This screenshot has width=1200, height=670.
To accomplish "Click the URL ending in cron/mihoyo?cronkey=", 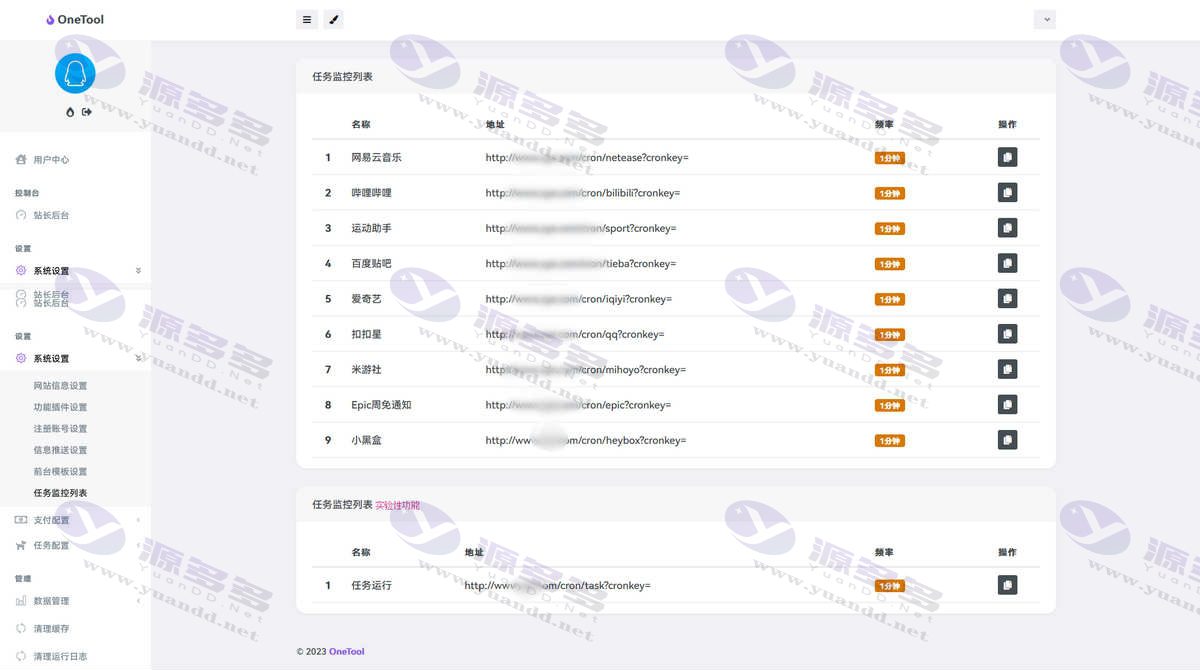I will (x=586, y=370).
